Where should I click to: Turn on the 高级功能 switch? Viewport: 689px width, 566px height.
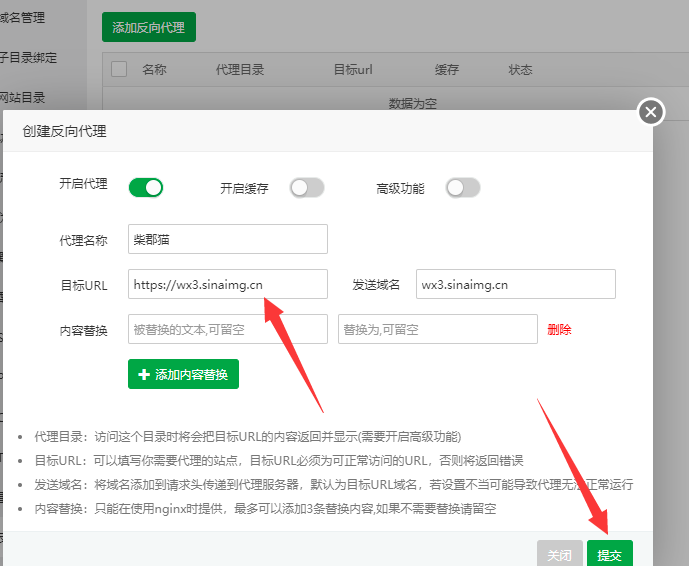[463, 188]
